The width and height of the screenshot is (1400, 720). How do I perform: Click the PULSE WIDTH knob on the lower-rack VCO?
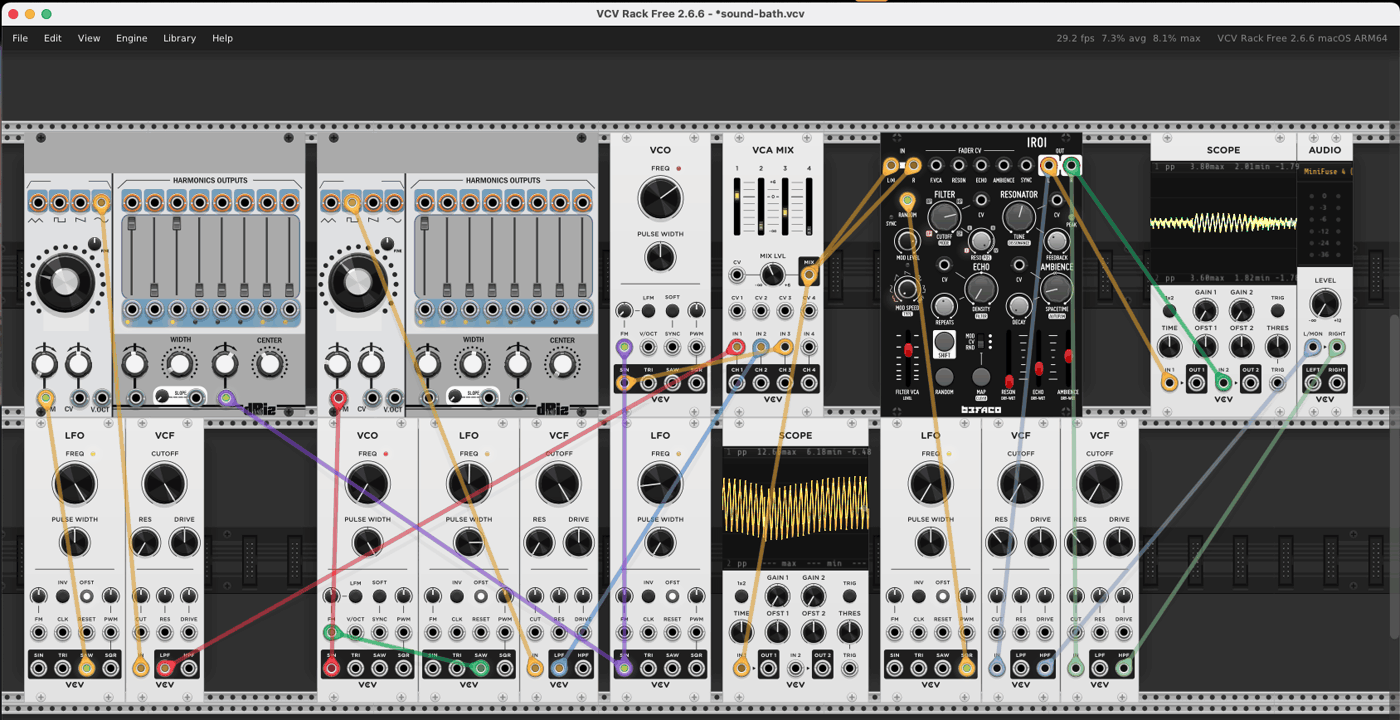click(x=367, y=543)
